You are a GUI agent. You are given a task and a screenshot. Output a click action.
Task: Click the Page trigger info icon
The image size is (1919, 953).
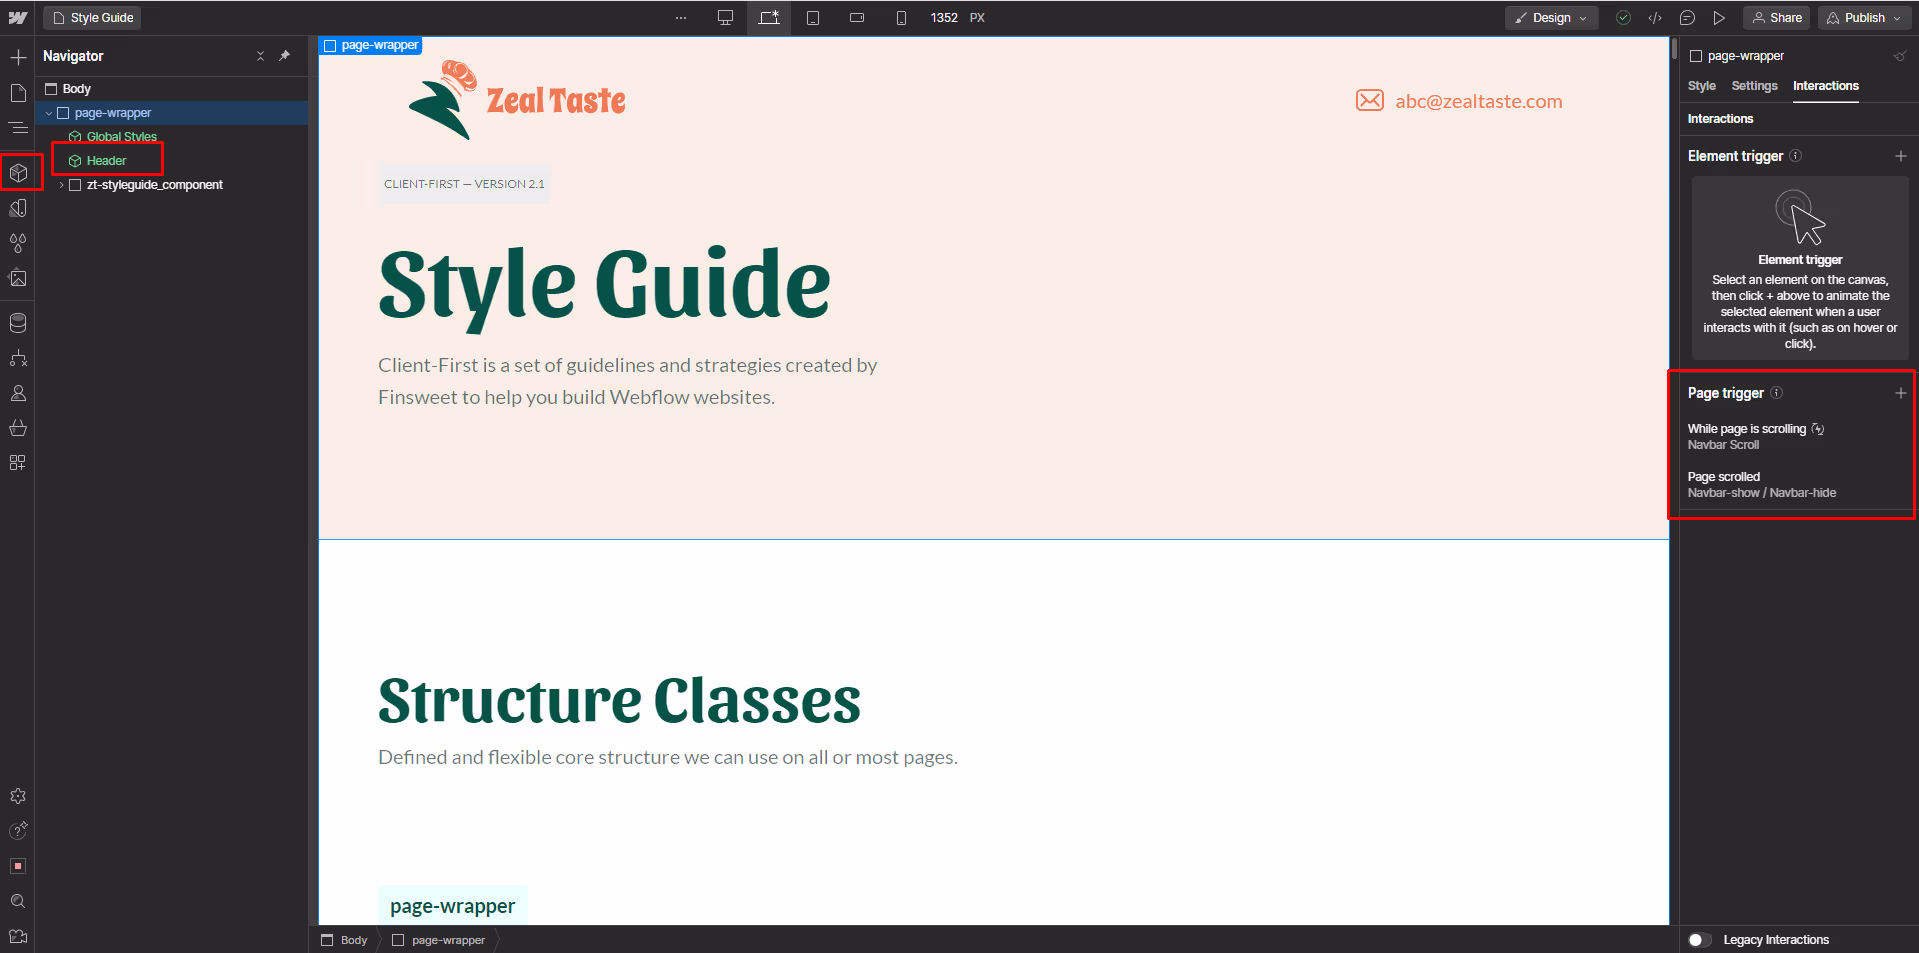[x=1777, y=393]
